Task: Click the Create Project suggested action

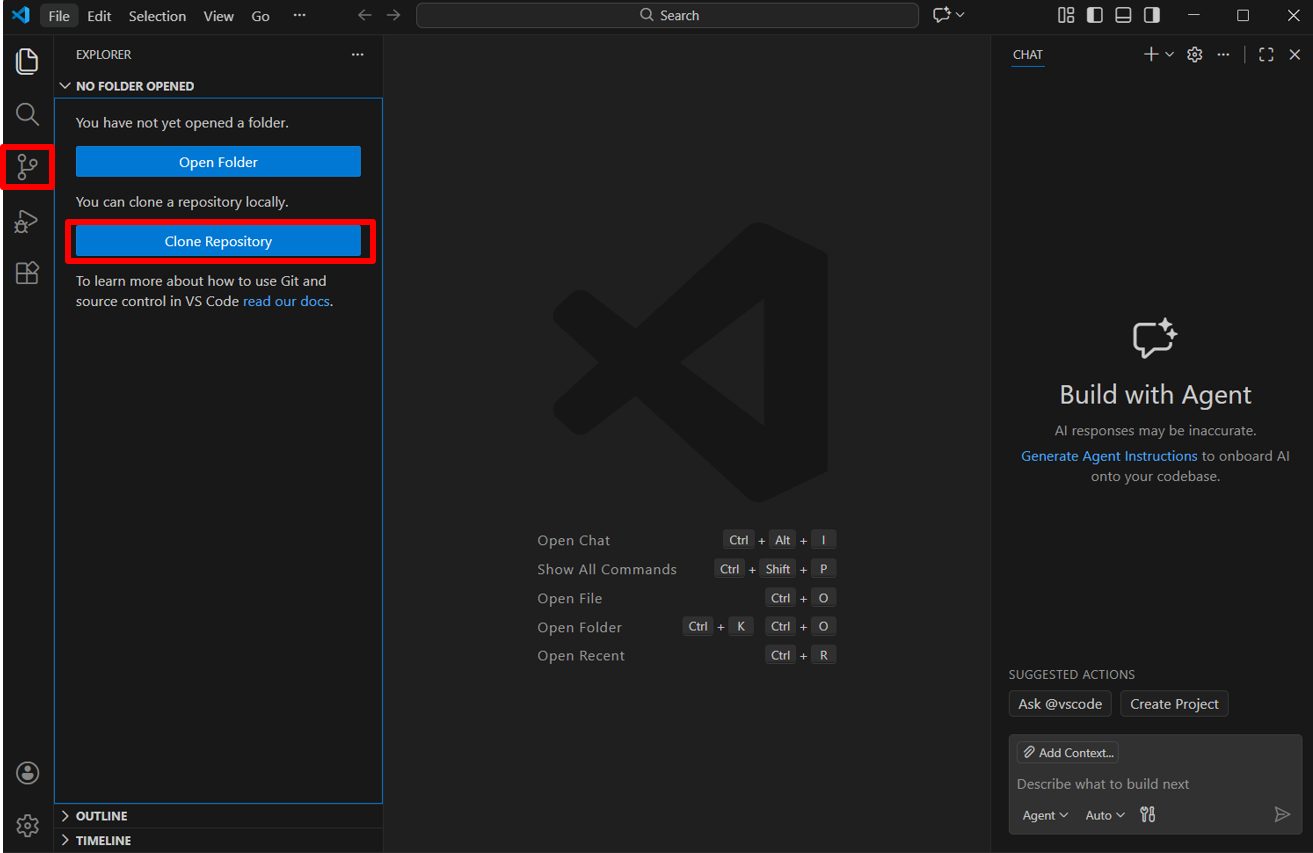Action: click(x=1174, y=704)
